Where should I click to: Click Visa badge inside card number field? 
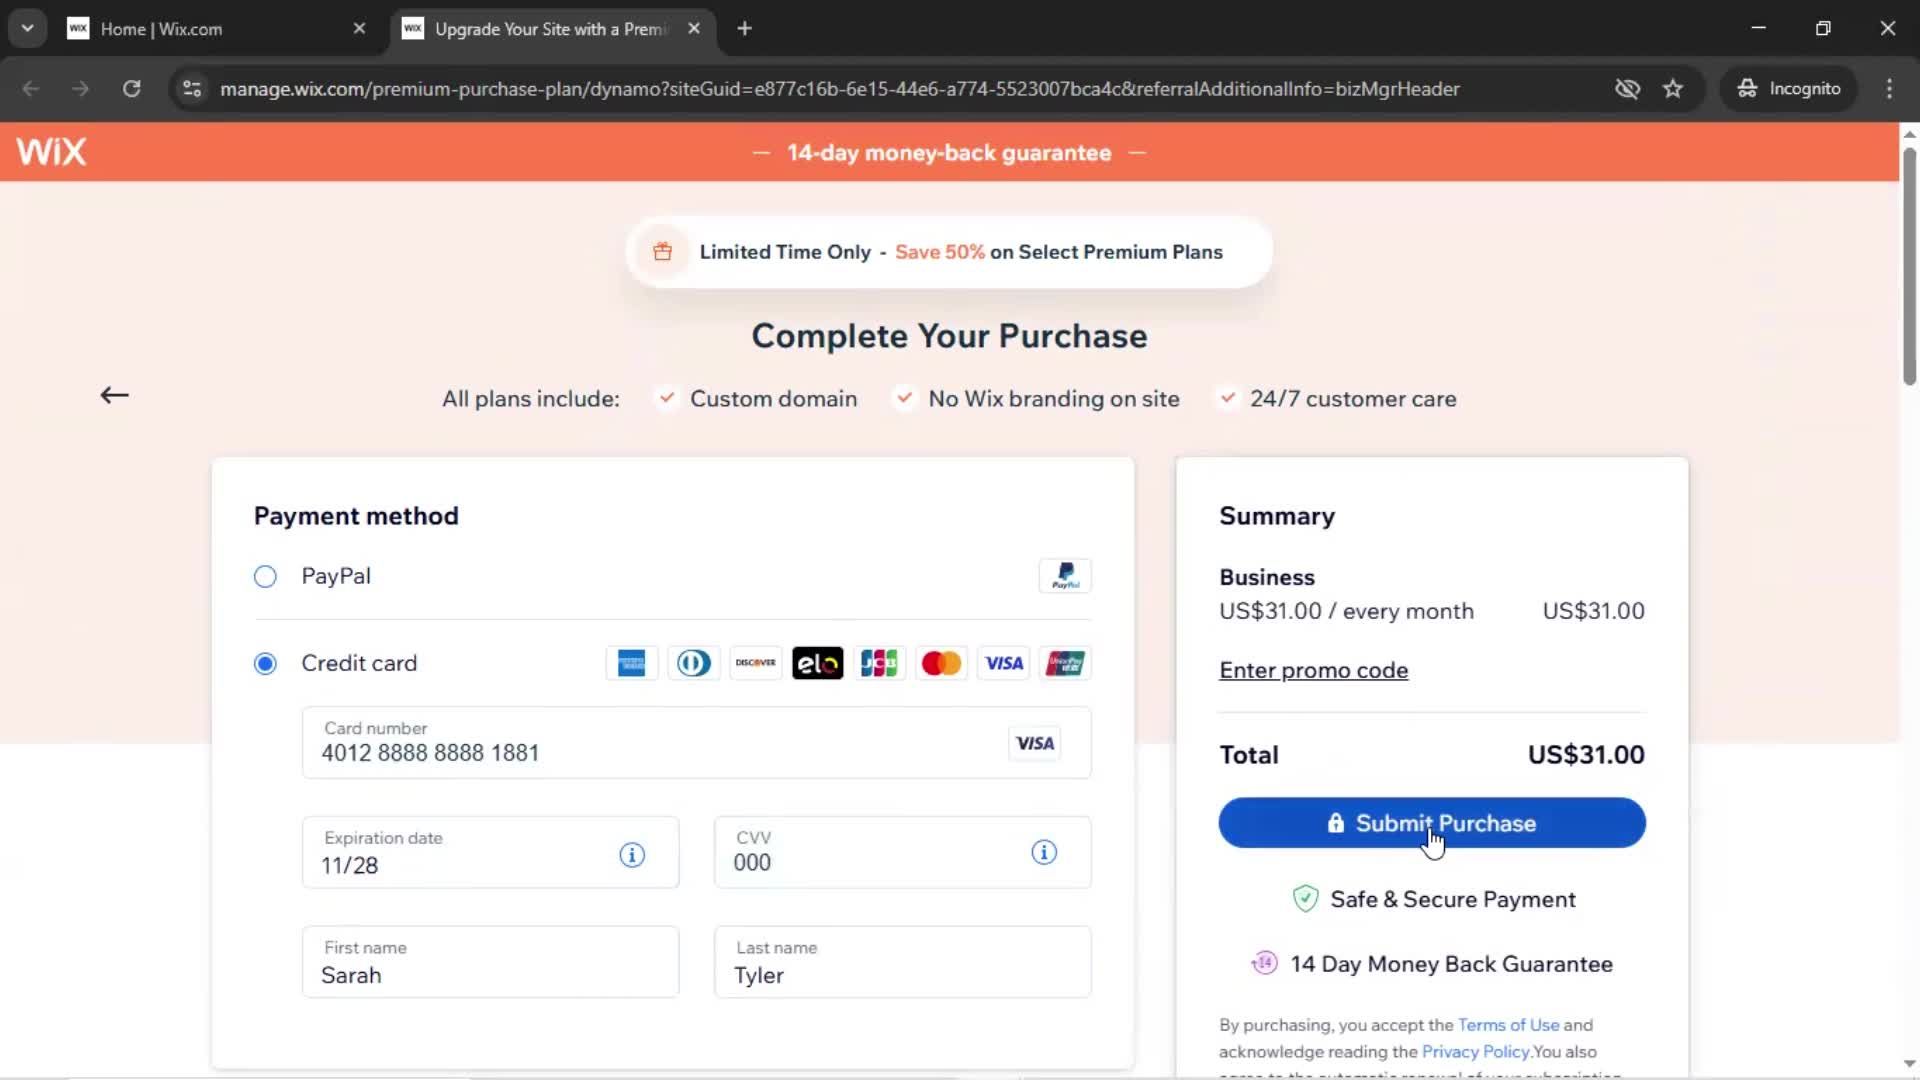1035,743
